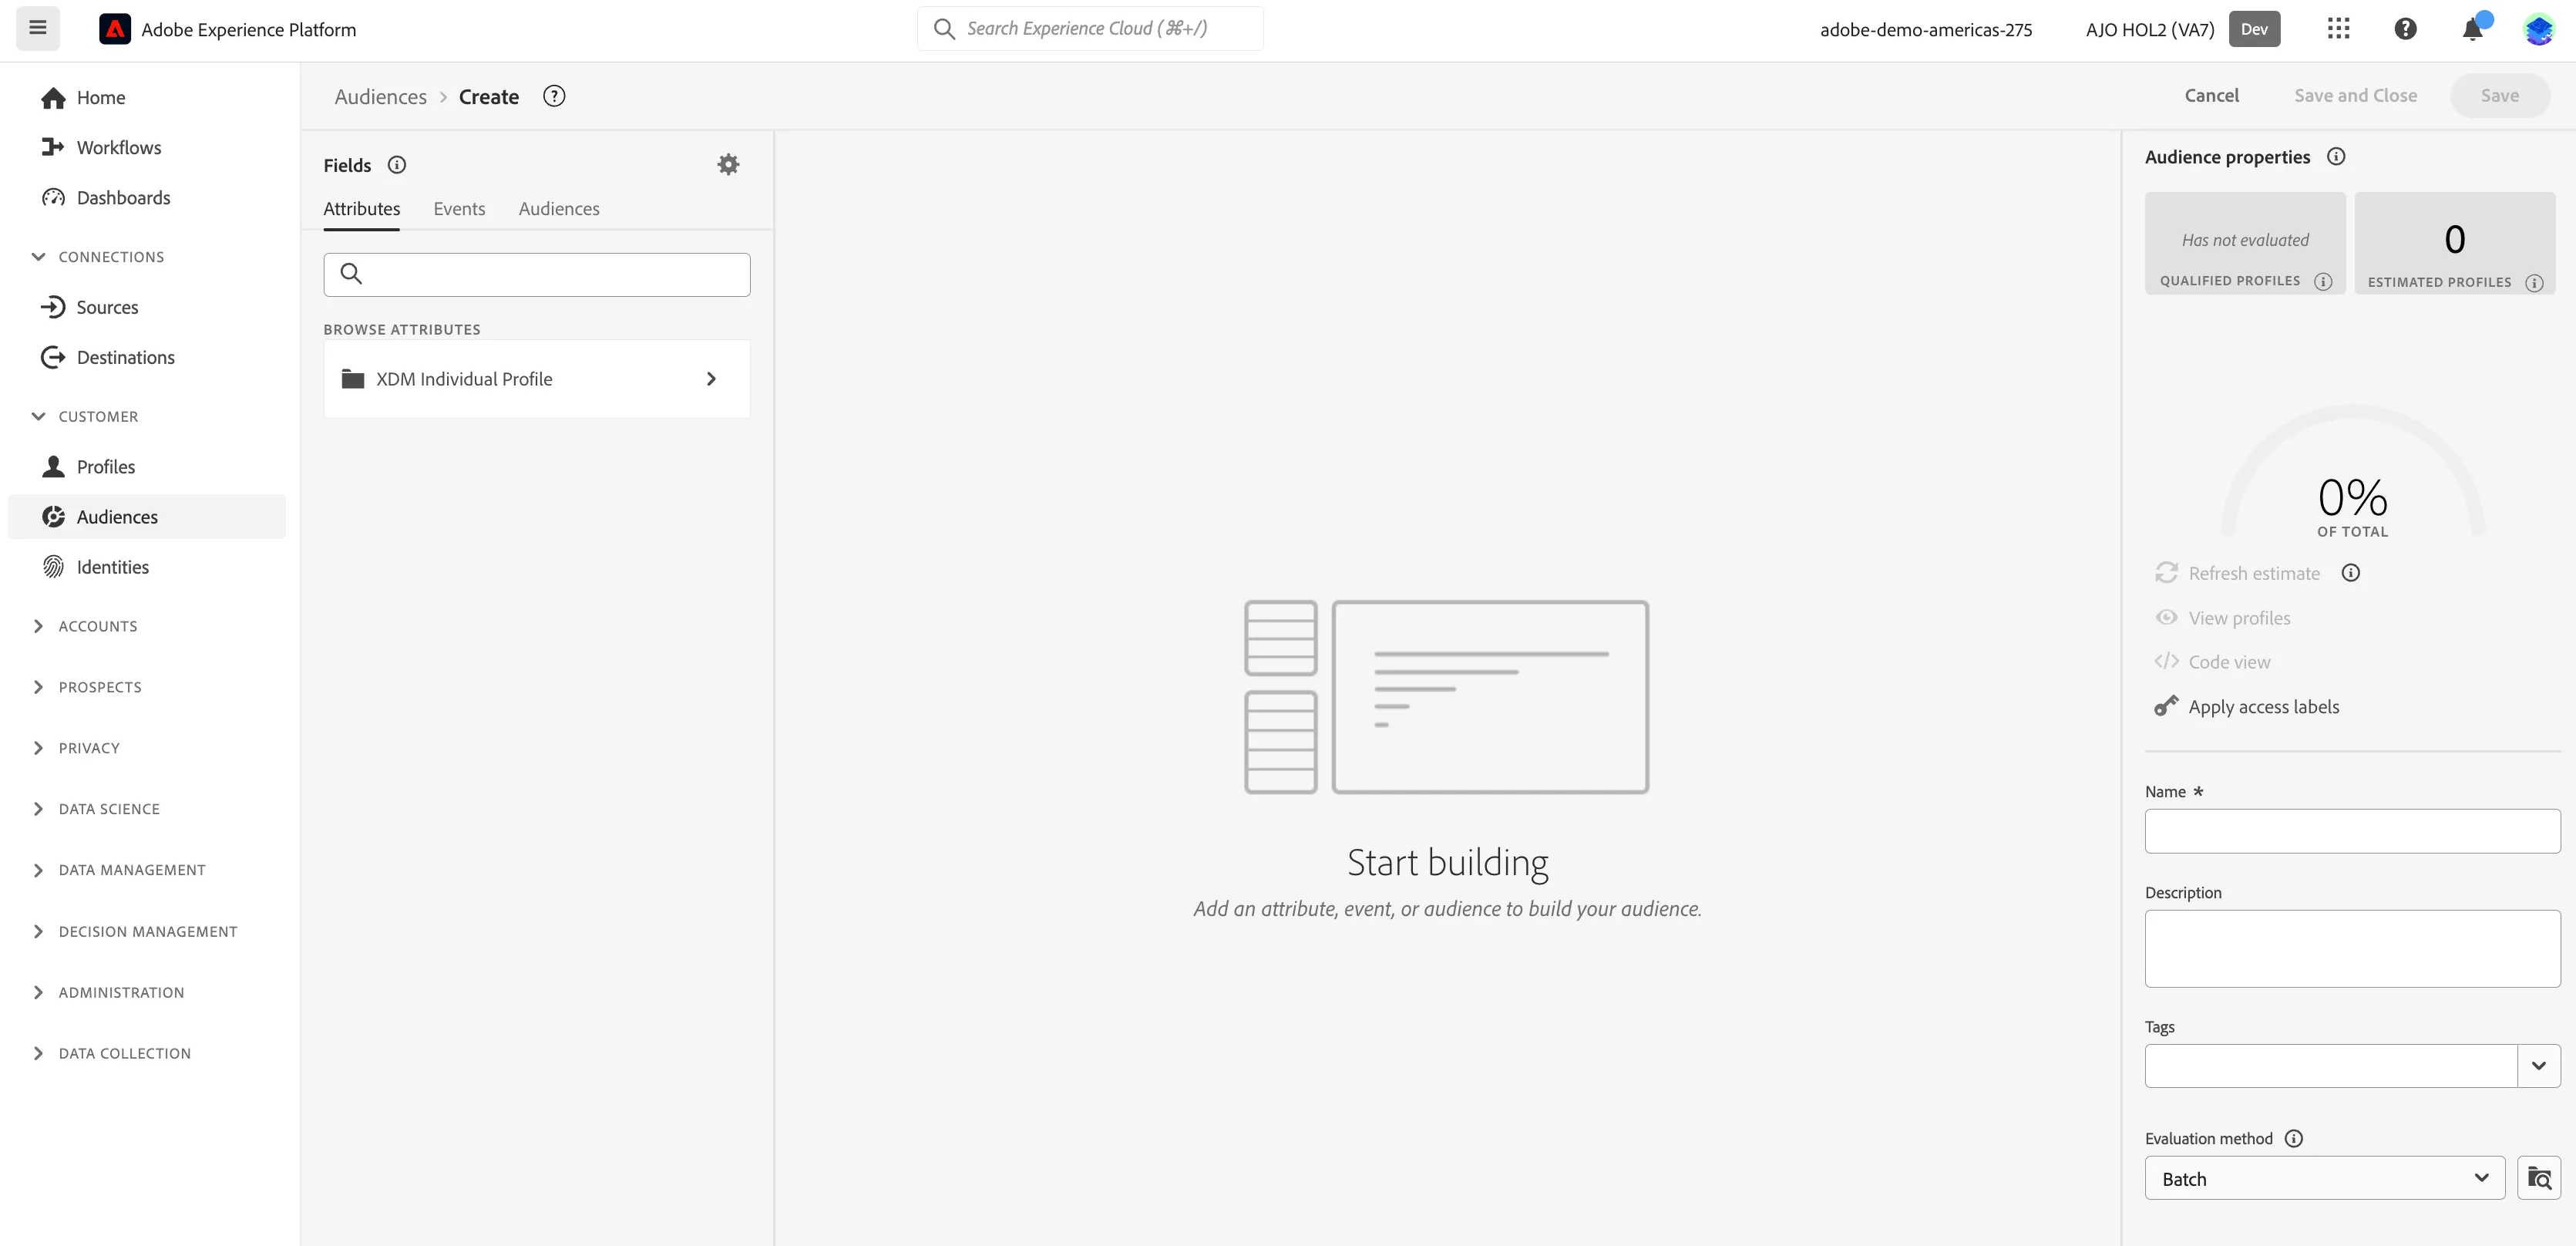Switch to the Audiences fields tab
The height and width of the screenshot is (1246, 2576).
(x=559, y=209)
